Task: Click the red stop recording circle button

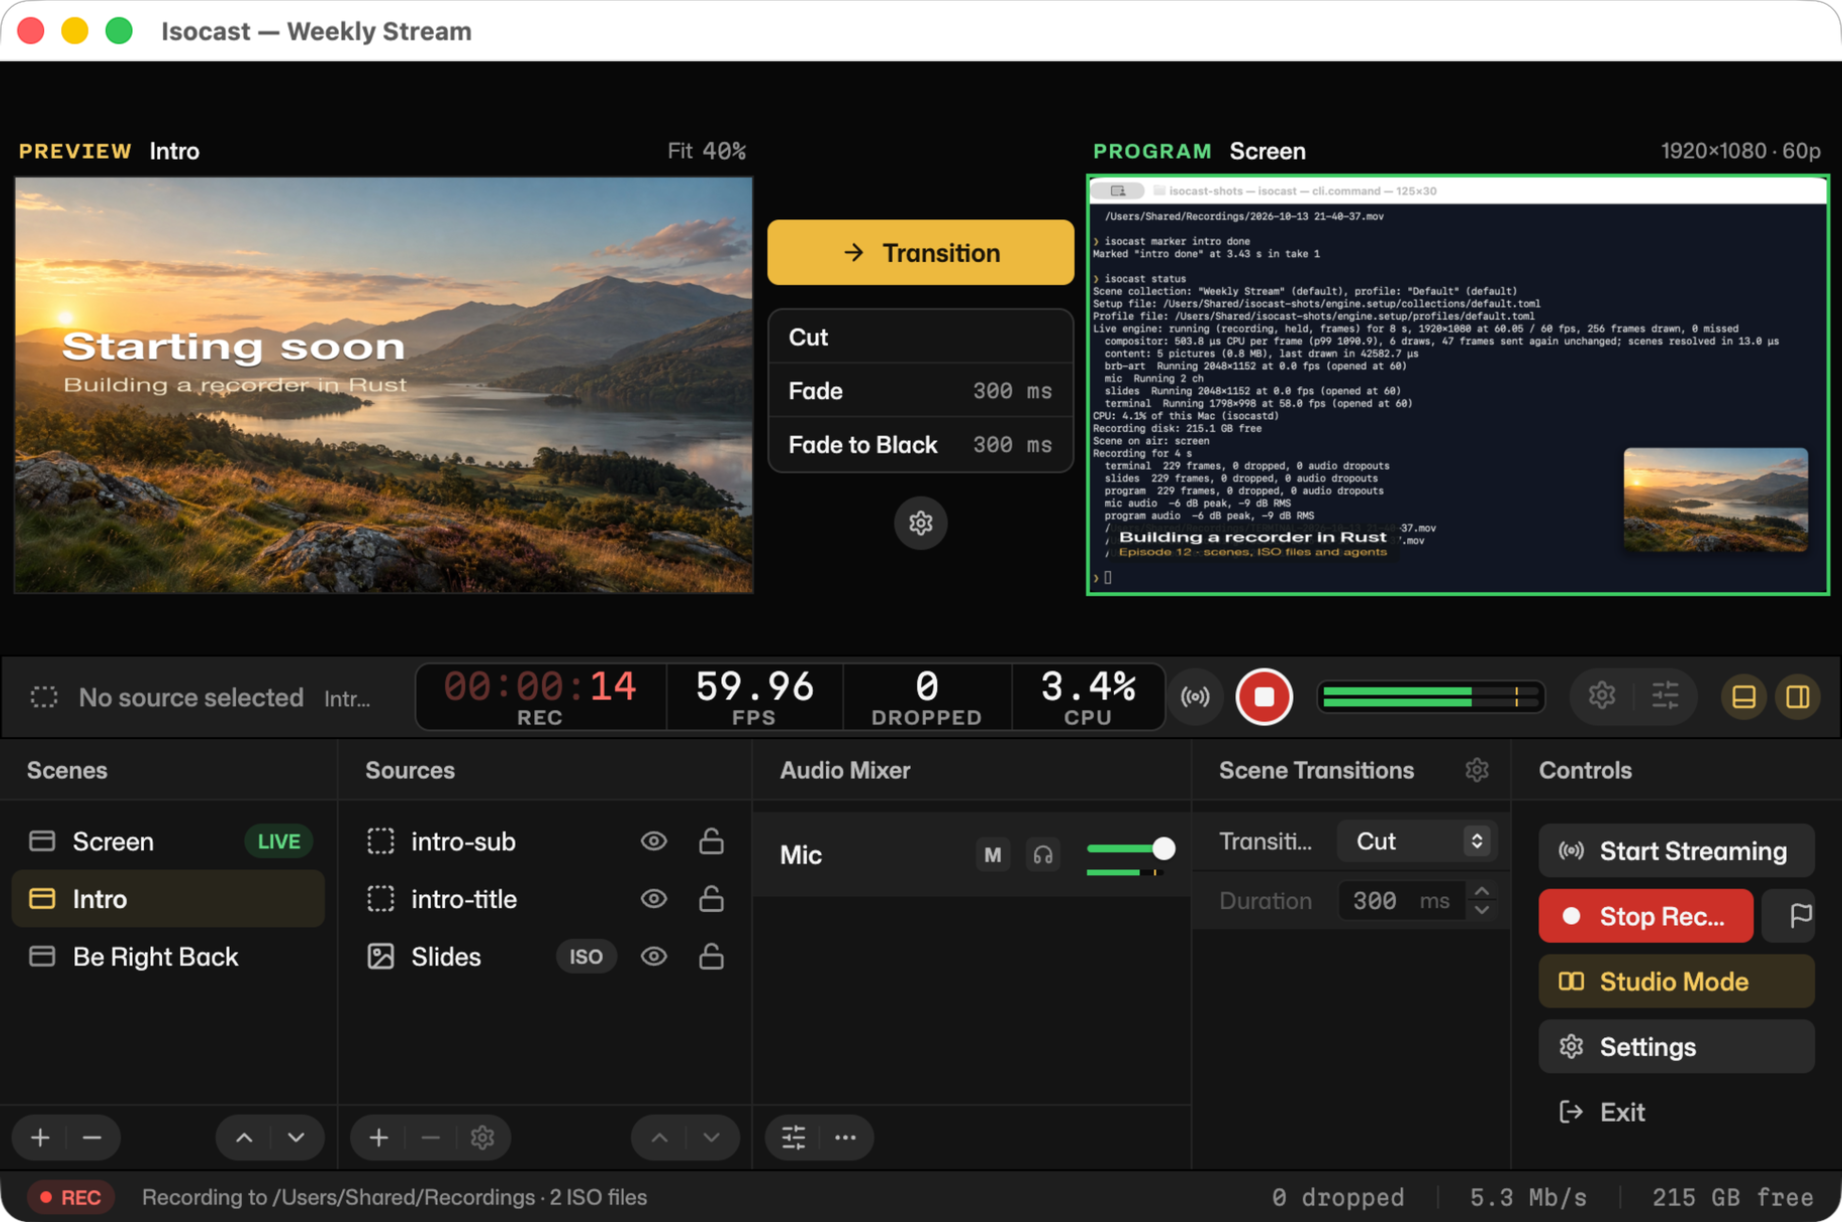Action: coord(1264,696)
